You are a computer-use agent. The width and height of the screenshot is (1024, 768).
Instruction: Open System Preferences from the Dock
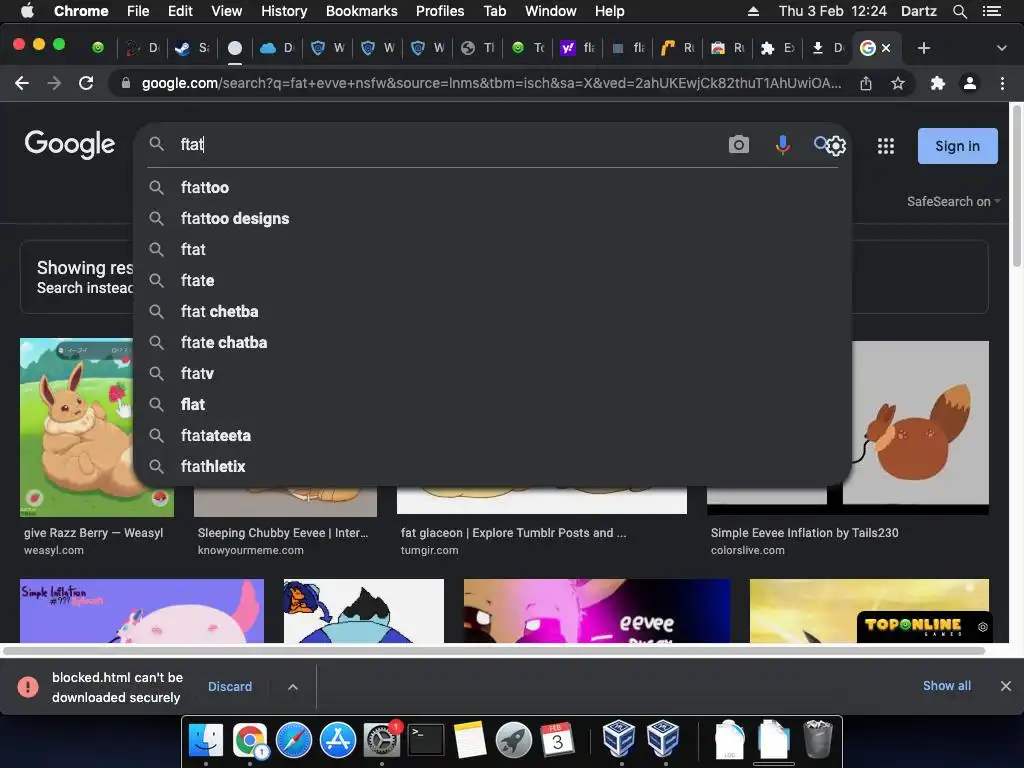click(x=381, y=740)
